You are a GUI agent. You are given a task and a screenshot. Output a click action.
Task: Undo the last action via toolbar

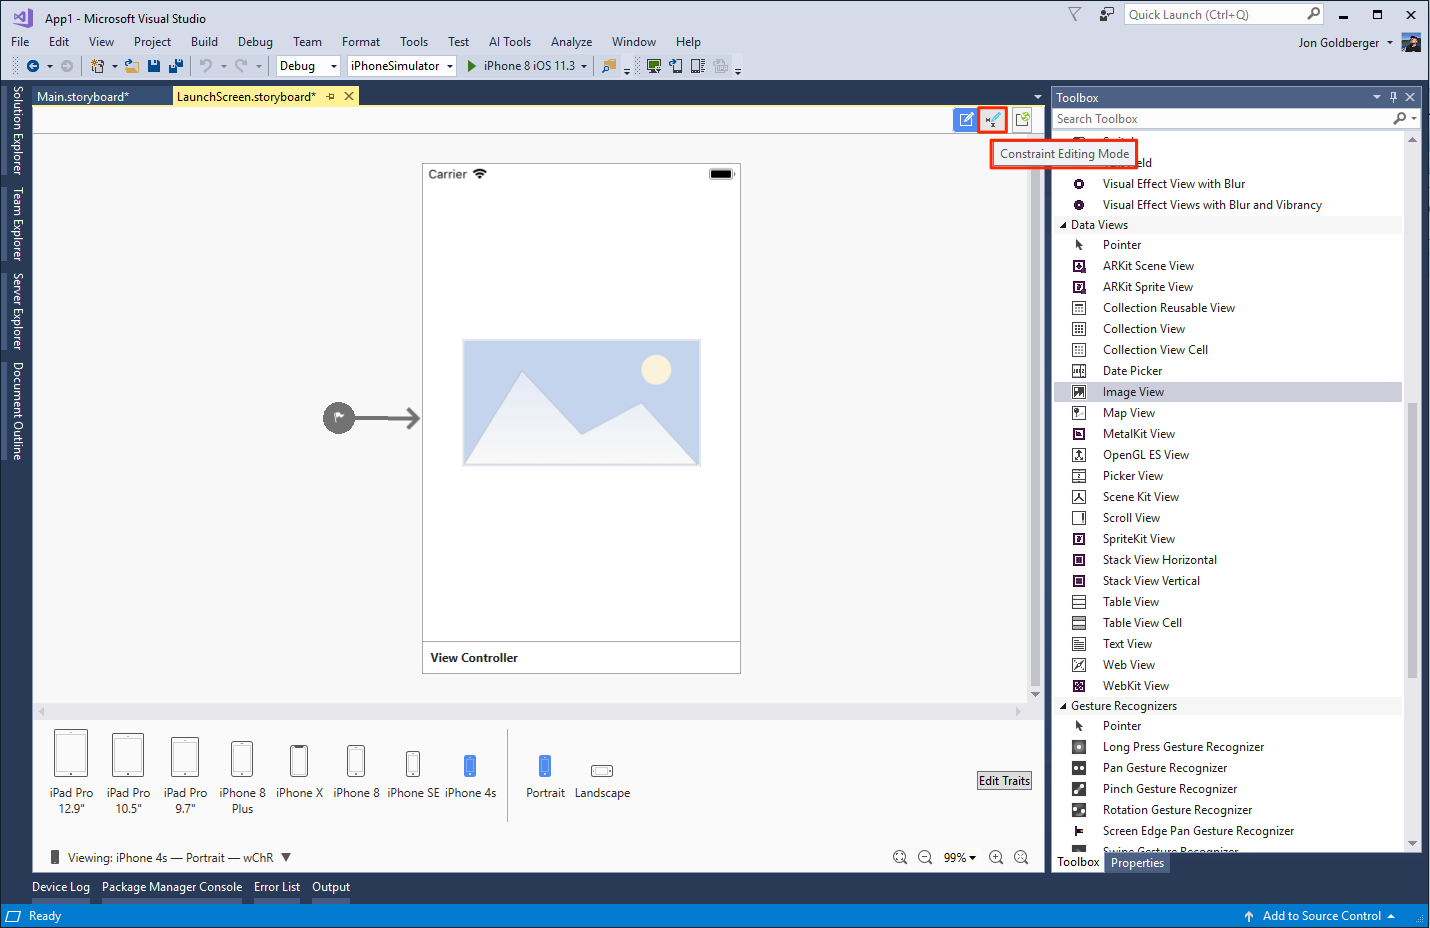click(206, 66)
